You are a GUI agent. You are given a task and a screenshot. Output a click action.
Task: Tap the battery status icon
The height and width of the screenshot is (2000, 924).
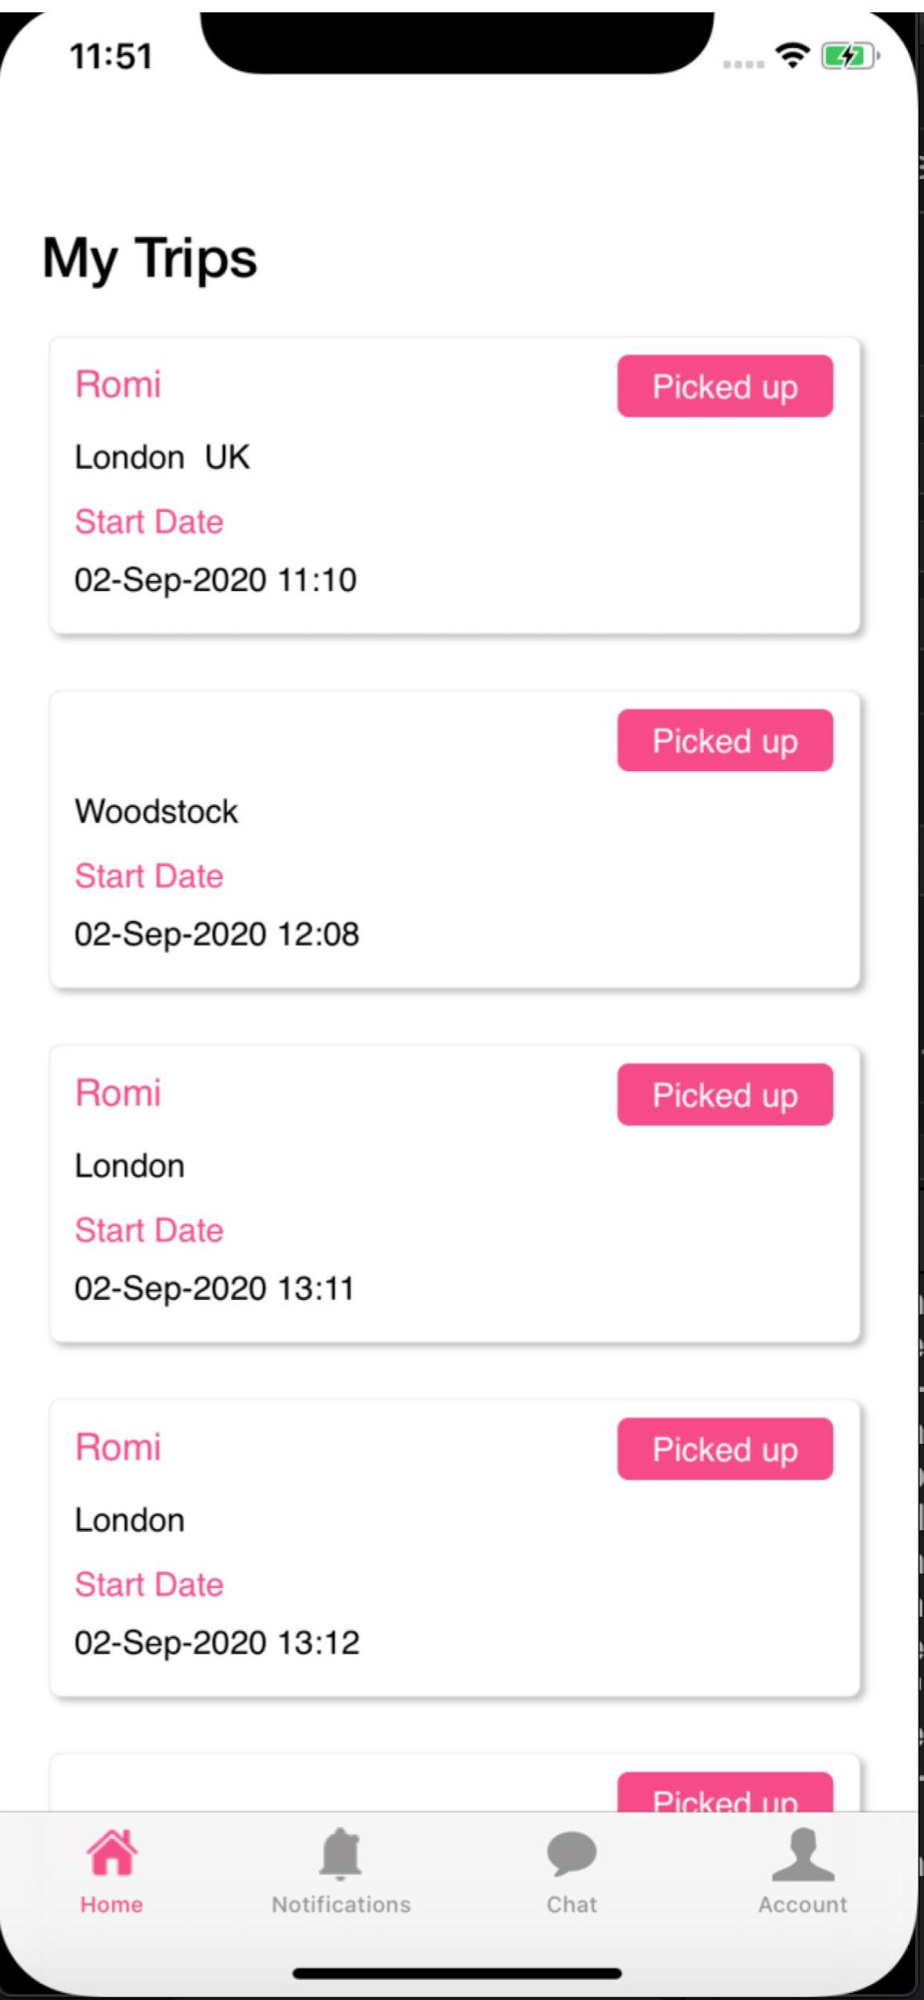click(850, 56)
